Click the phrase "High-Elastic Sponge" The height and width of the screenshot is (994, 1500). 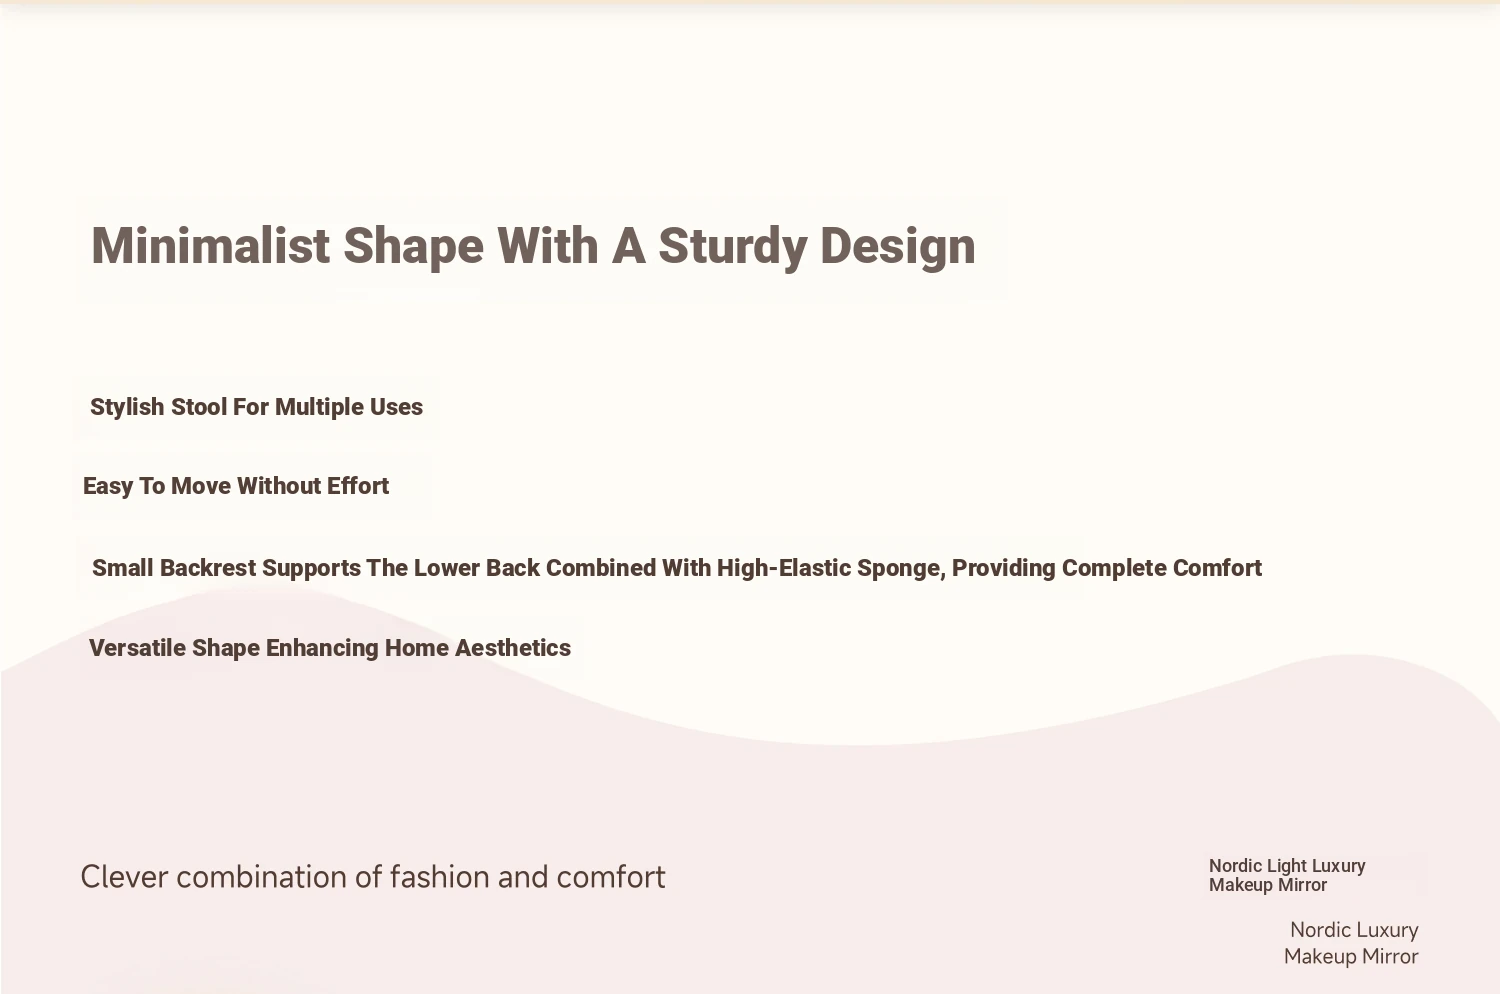click(x=829, y=568)
